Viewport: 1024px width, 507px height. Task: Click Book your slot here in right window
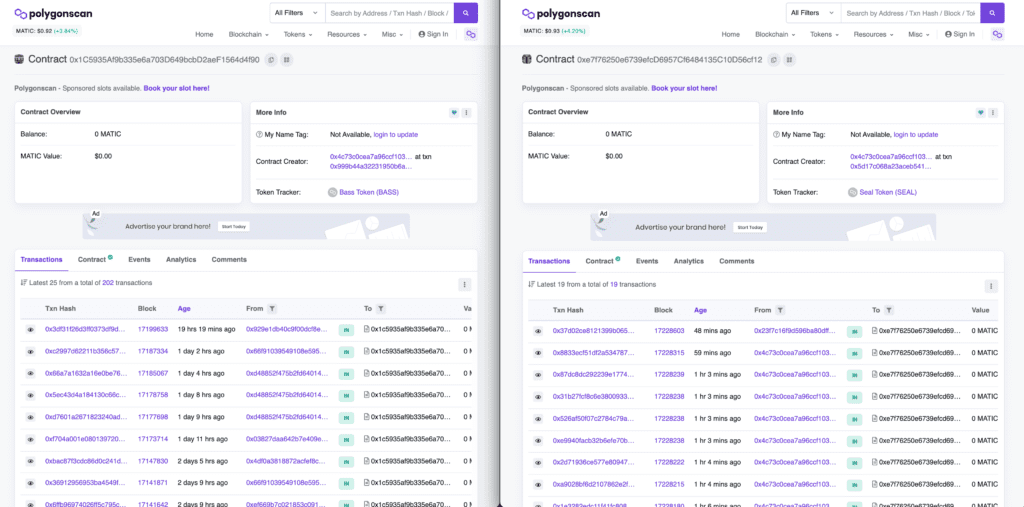tap(684, 88)
